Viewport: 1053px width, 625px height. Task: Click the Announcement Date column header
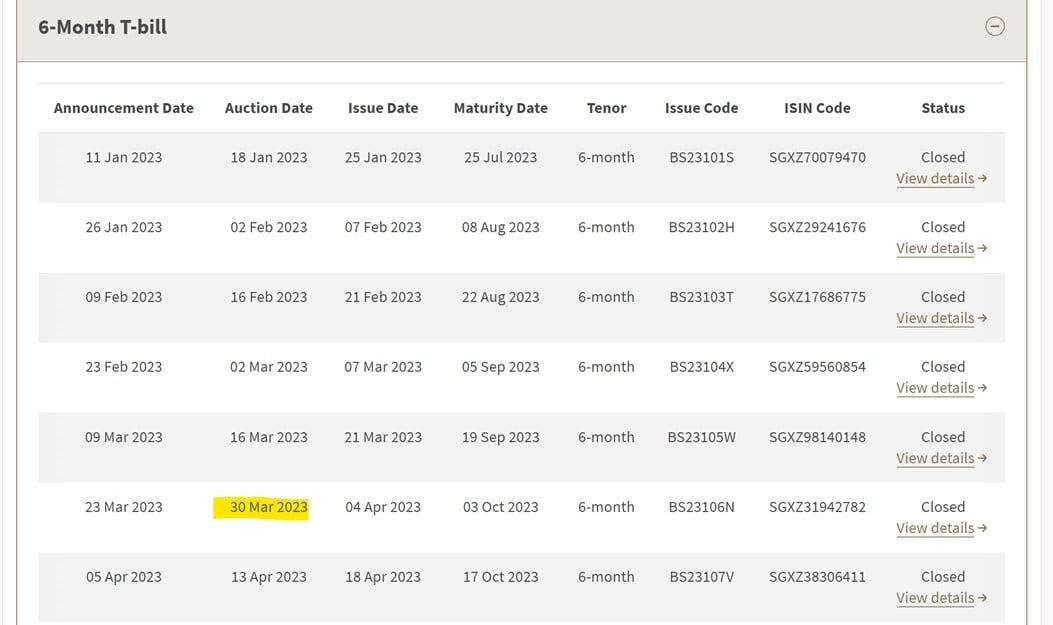point(124,108)
